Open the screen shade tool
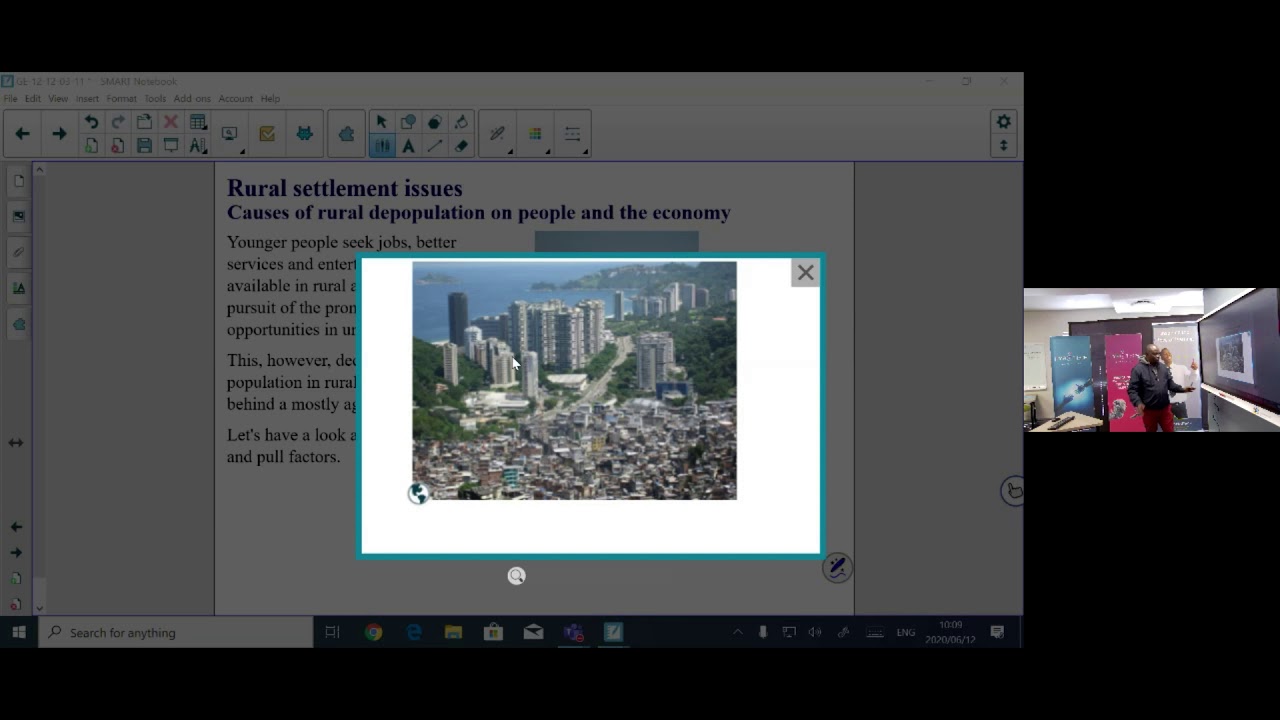This screenshot has width=1280, height=720. coord(171,146)
